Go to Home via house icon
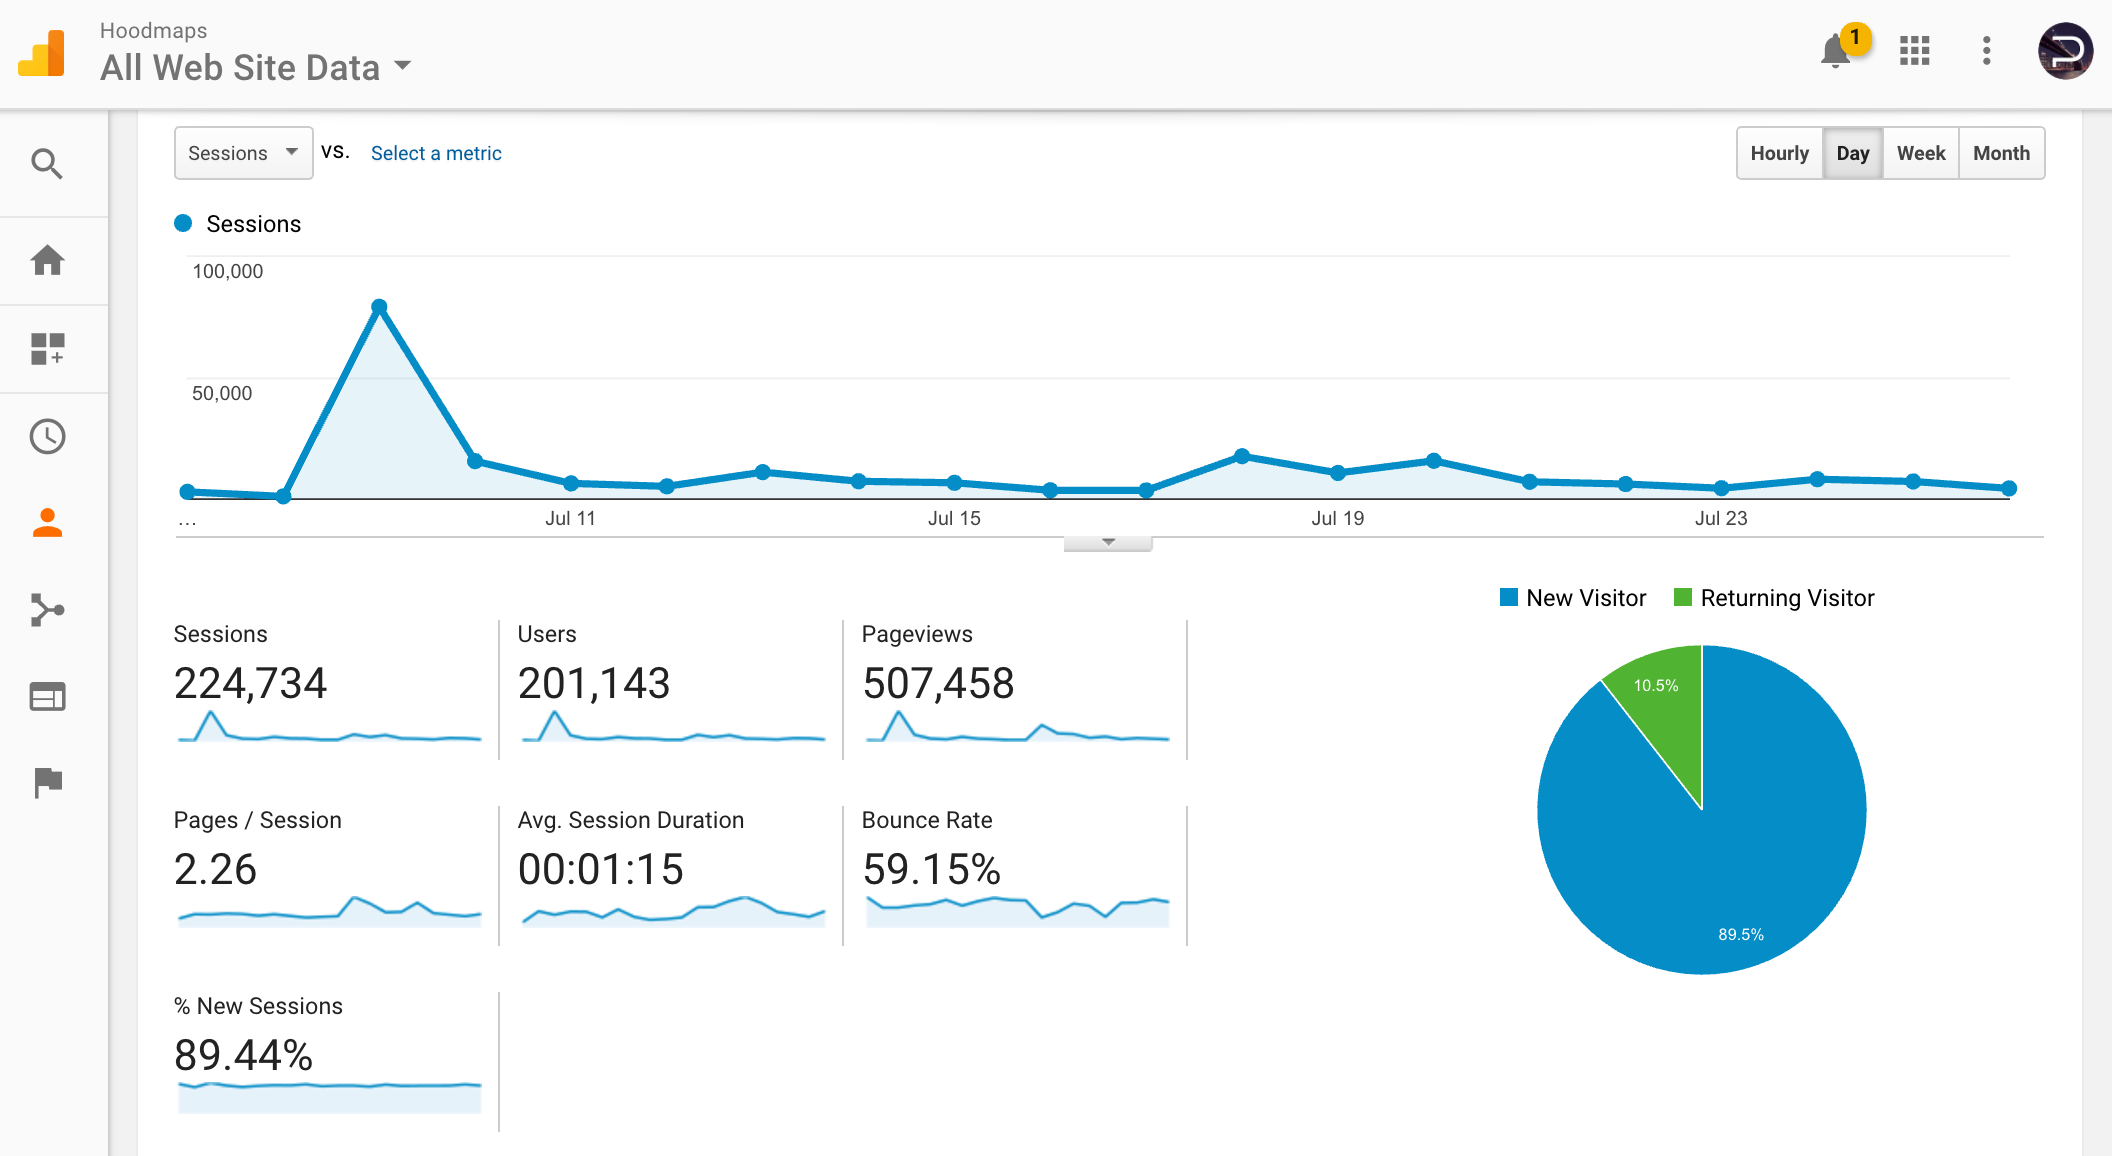This screenshot has height=1156, width=2112. tap(47, 260)
